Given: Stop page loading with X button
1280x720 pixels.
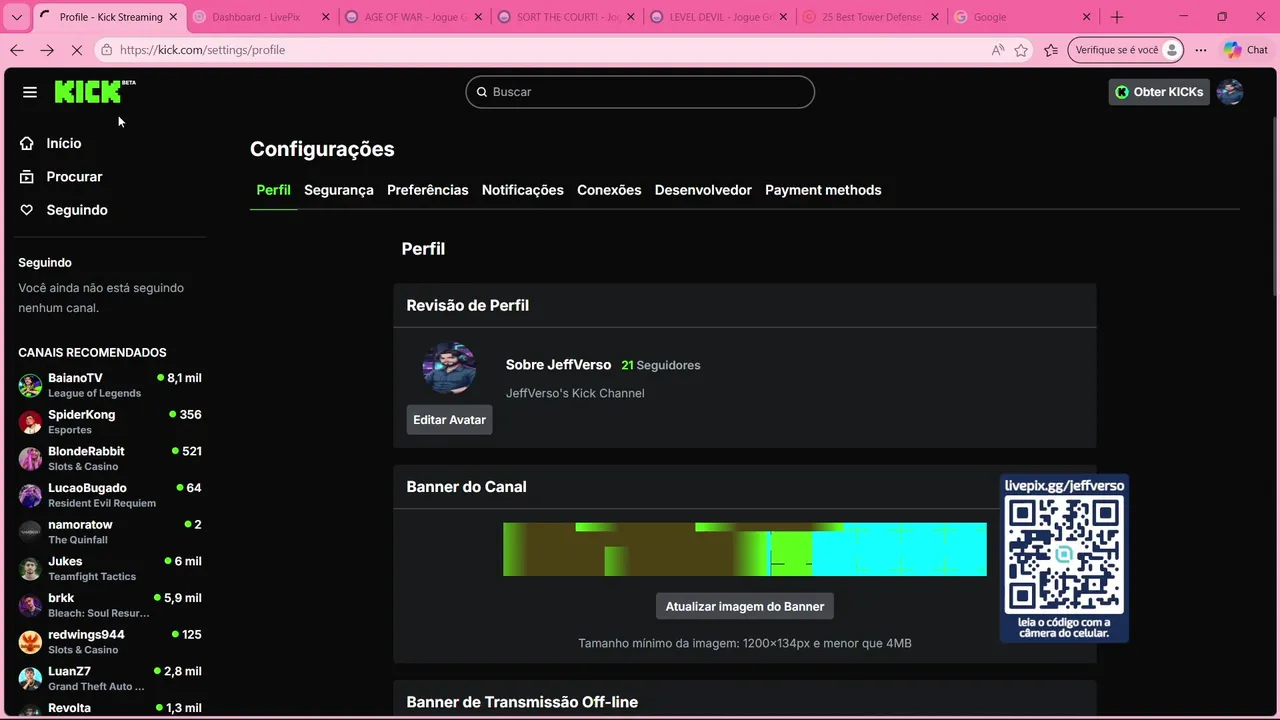Looking at the screenshot, I should [77, 50].
